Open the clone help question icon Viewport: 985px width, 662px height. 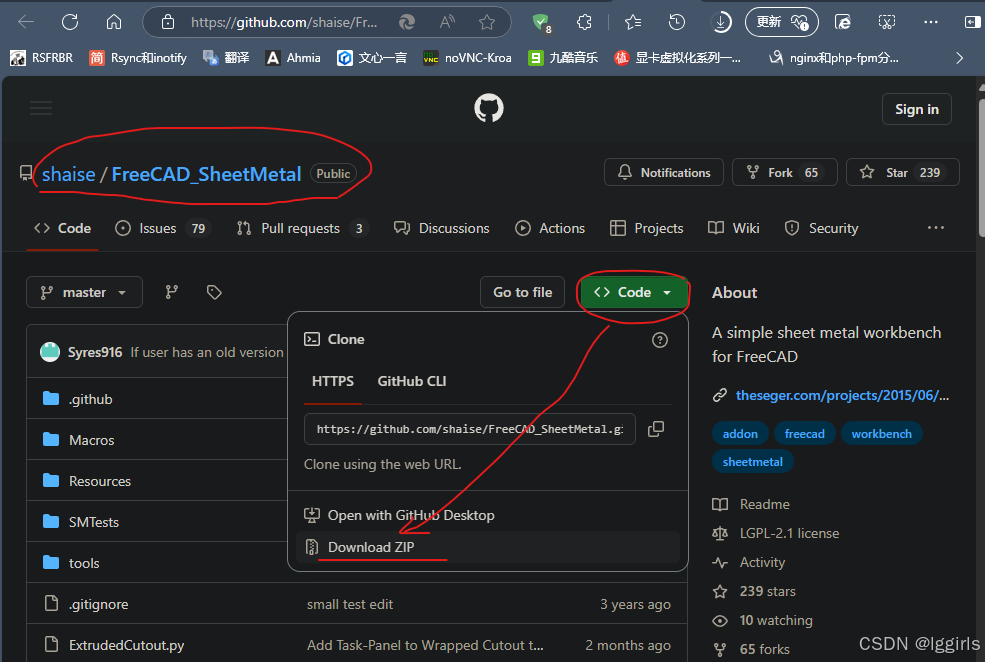pos(660,340)
